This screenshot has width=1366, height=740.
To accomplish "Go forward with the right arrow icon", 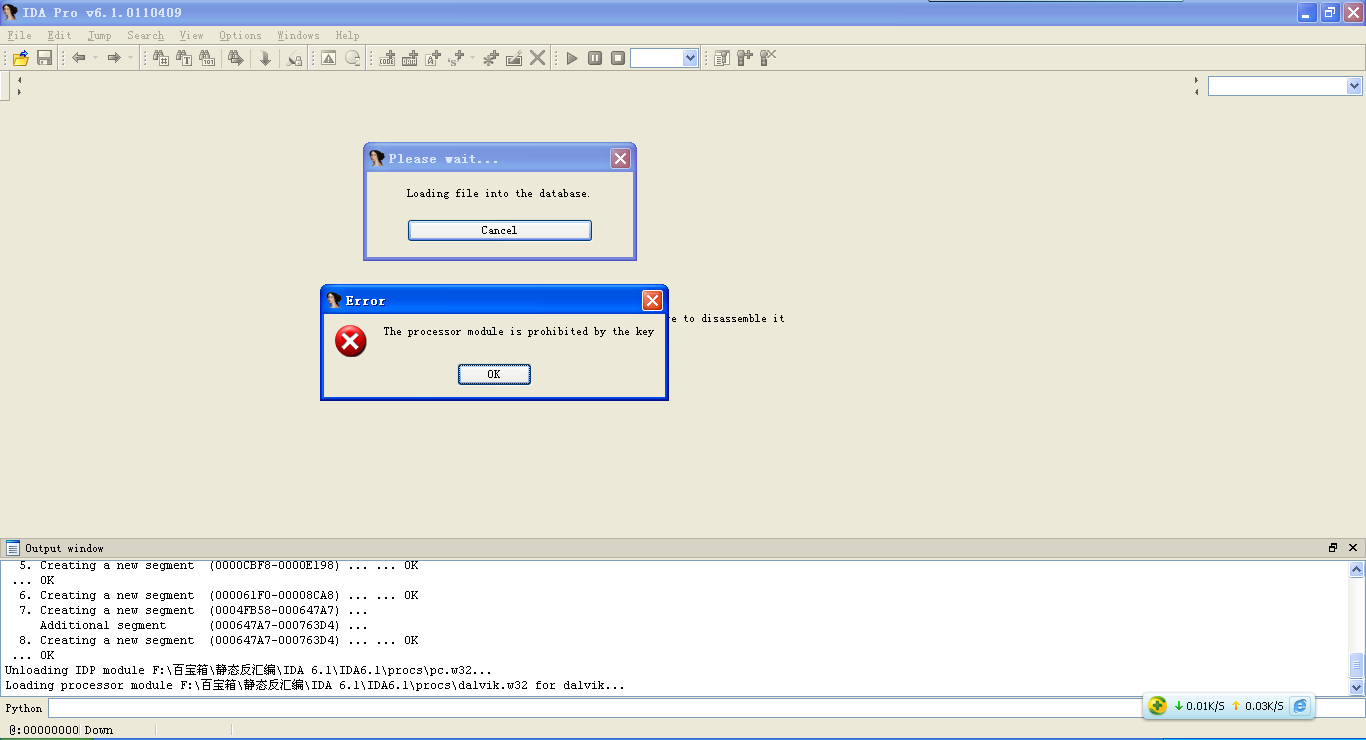I will coord(113,58).
